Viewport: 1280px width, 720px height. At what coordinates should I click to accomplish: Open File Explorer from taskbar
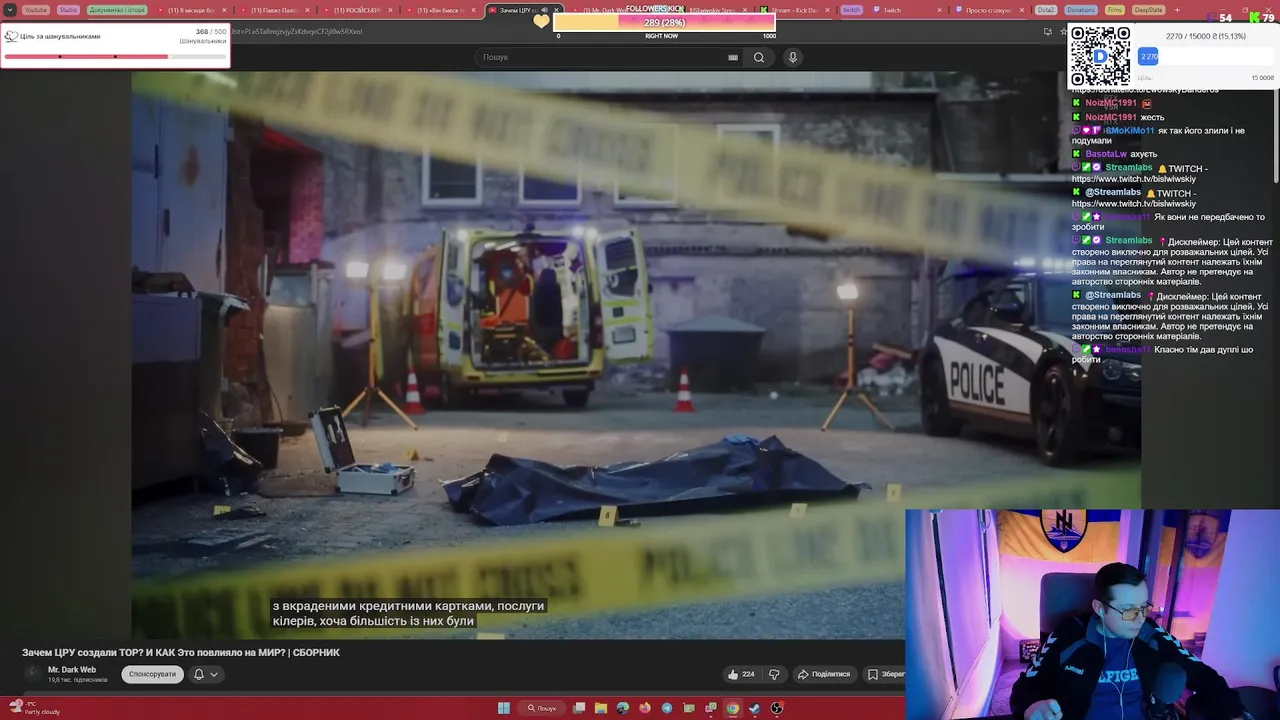point(601,708)
